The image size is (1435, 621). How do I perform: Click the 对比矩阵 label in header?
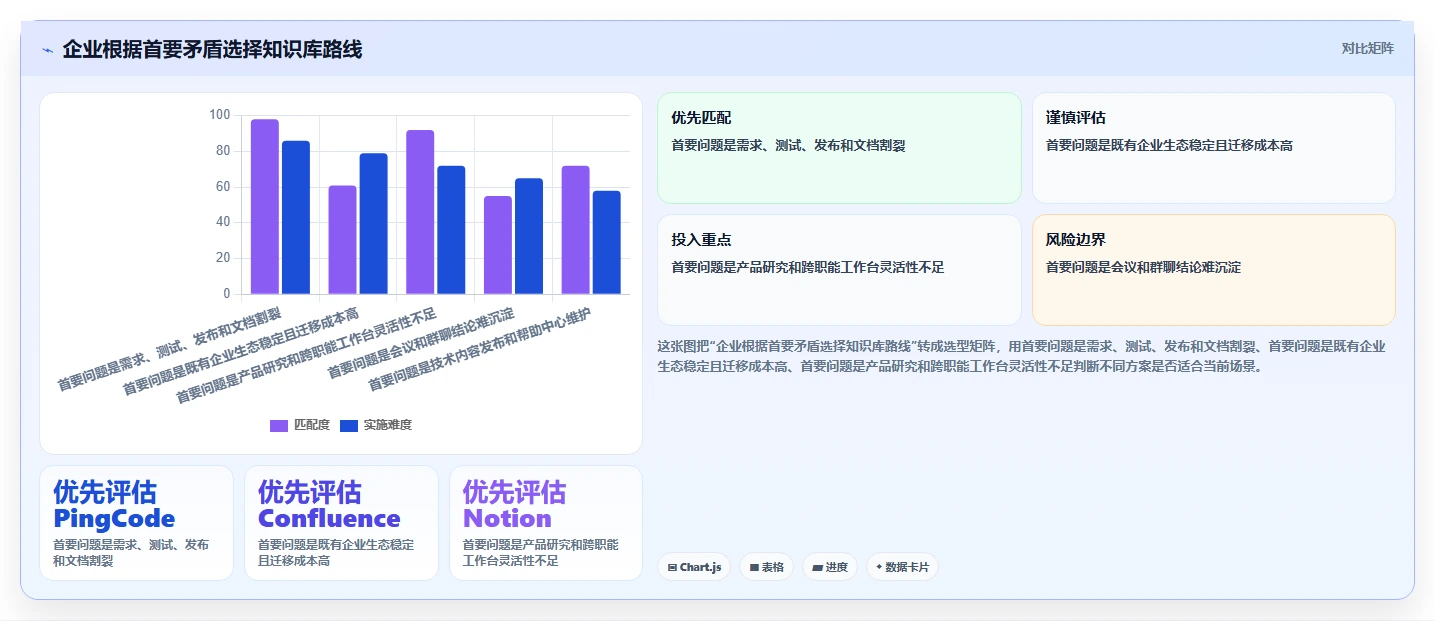point(1367,48)
